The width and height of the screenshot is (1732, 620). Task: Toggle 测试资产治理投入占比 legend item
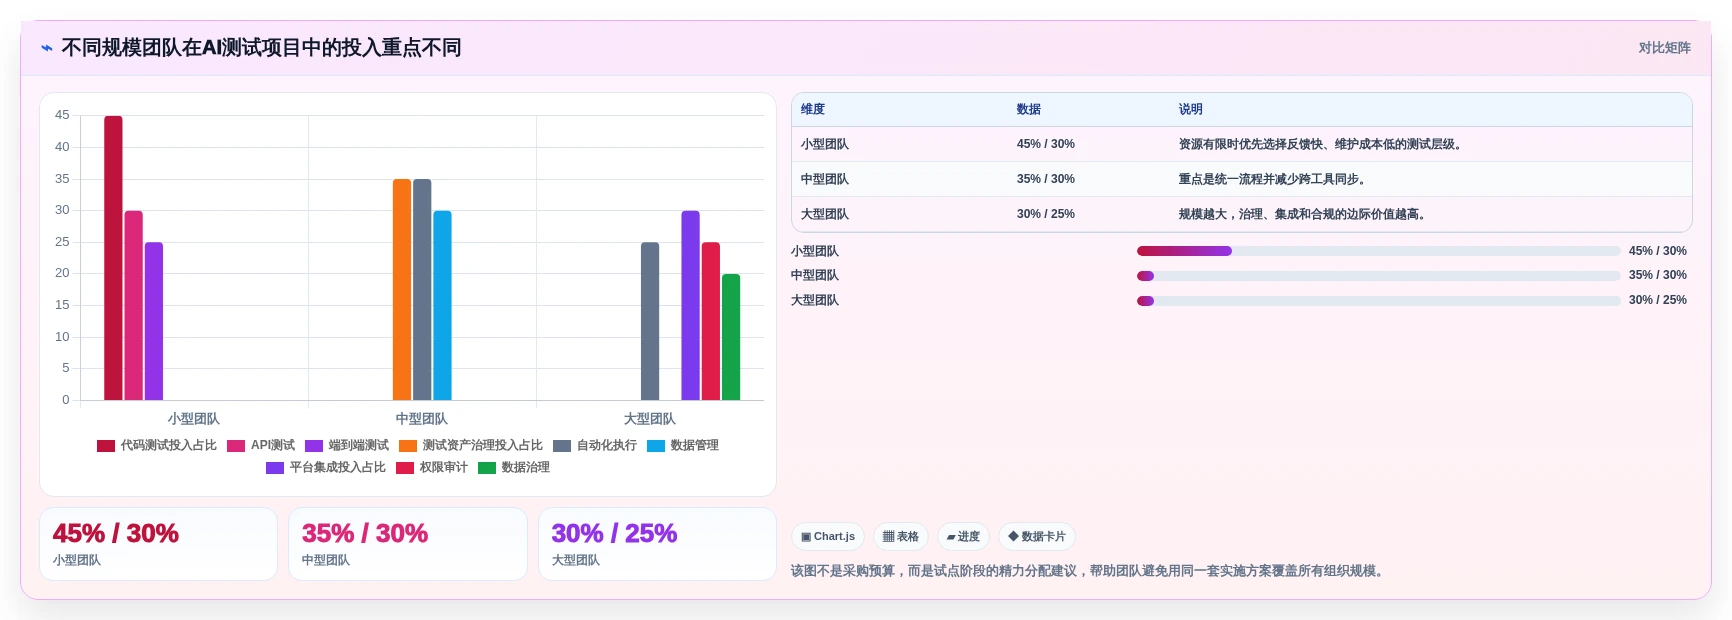471,445
